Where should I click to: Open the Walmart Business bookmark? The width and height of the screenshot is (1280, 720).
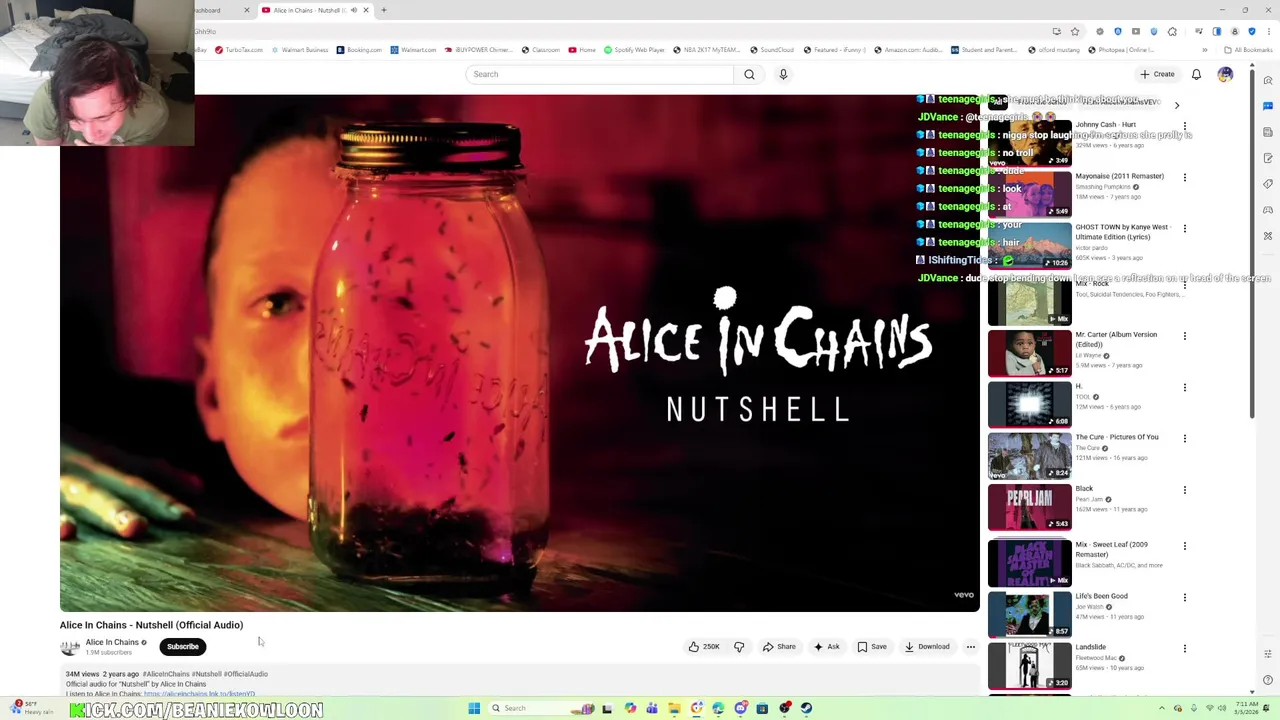[x=300, y=50]
